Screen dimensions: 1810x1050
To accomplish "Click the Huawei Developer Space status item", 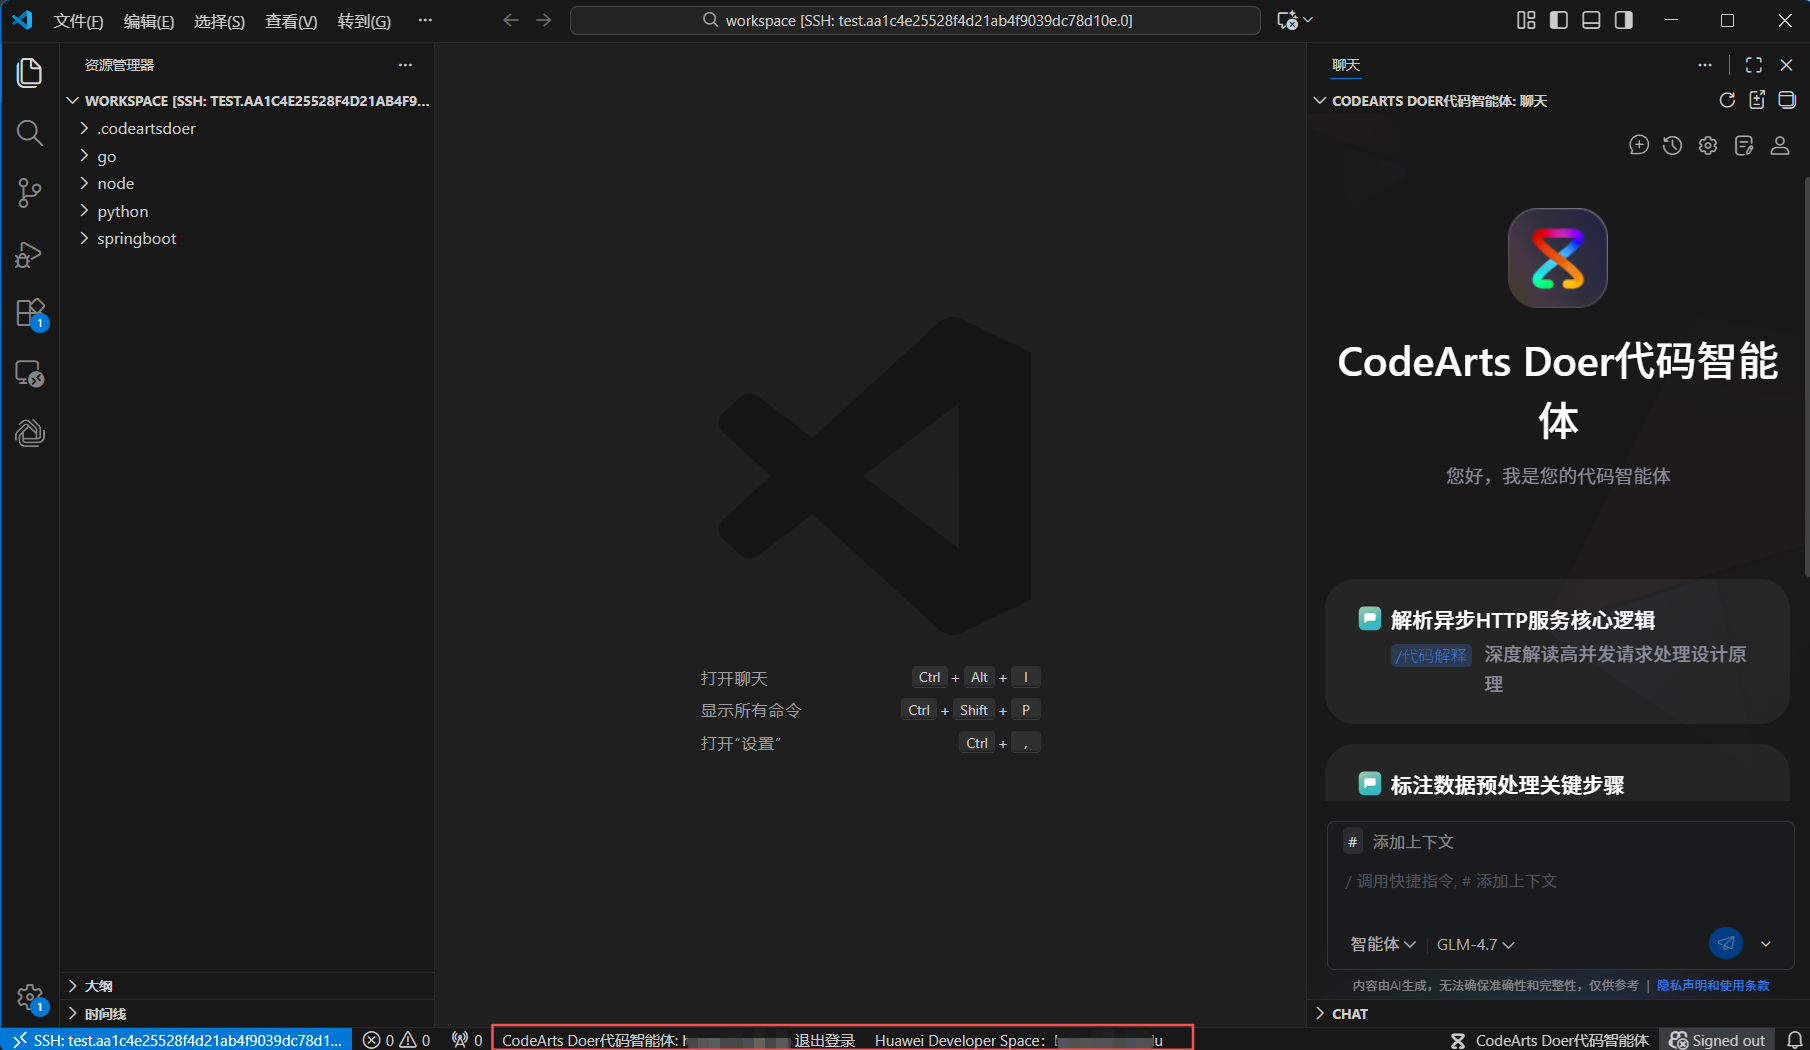I will pyautogui.click(x=1019, y=1040).
